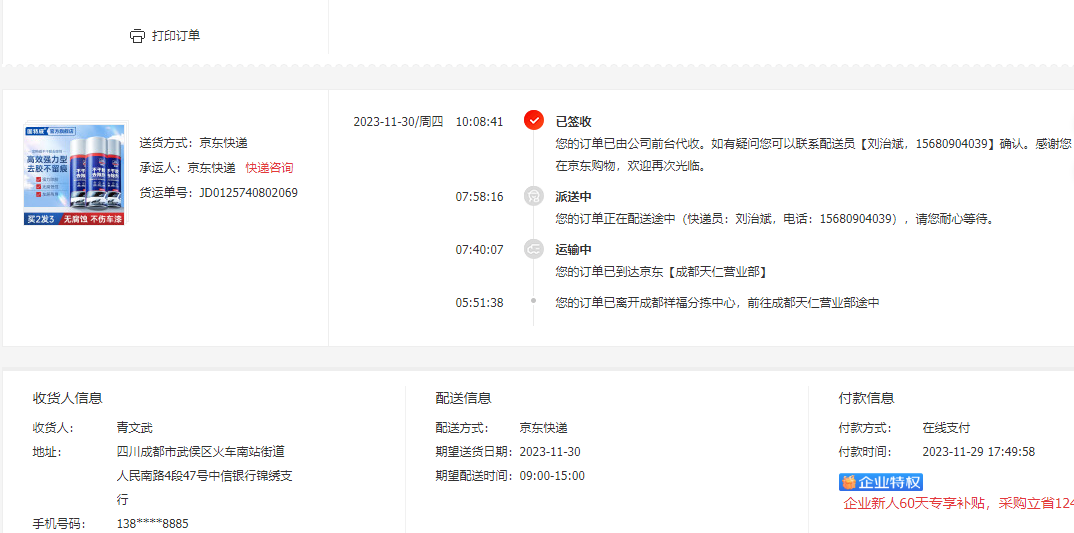Click the 配送信息 section heading
Image resolution: width=1074 pixels, height=533 pixels.
[x=463, y=399]
